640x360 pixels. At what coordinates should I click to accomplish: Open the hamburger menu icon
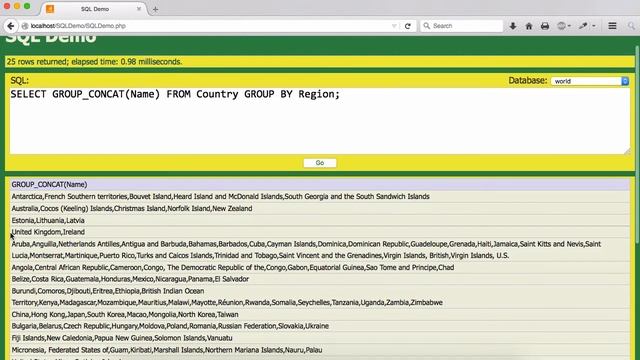612,26
